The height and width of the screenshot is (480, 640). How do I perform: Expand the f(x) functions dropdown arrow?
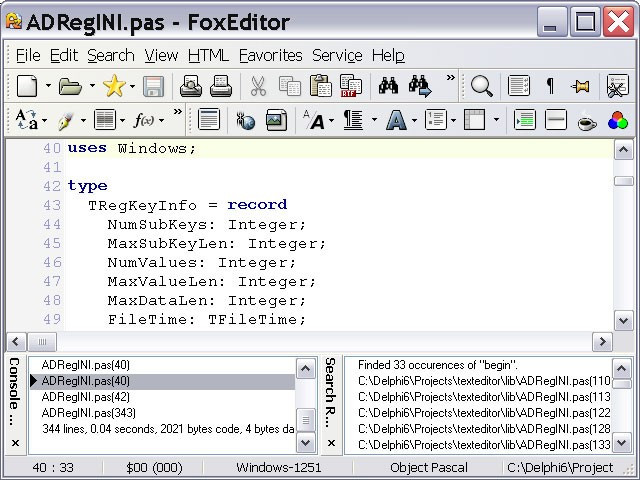(162, 120)
